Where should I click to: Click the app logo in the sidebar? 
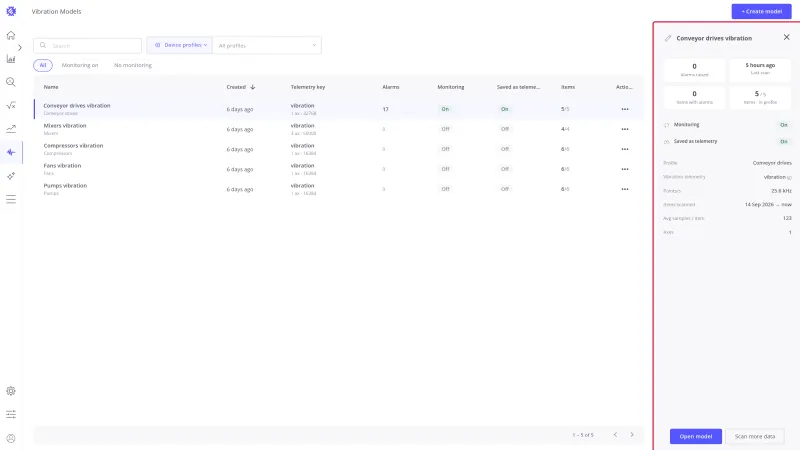[x=11, y=11]
